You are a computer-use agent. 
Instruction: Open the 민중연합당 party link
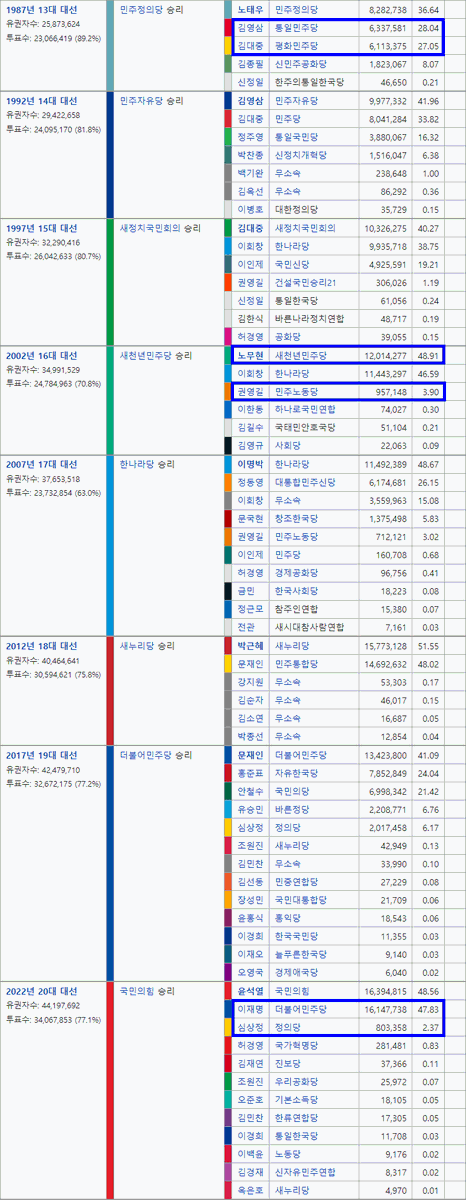(297, 882)
